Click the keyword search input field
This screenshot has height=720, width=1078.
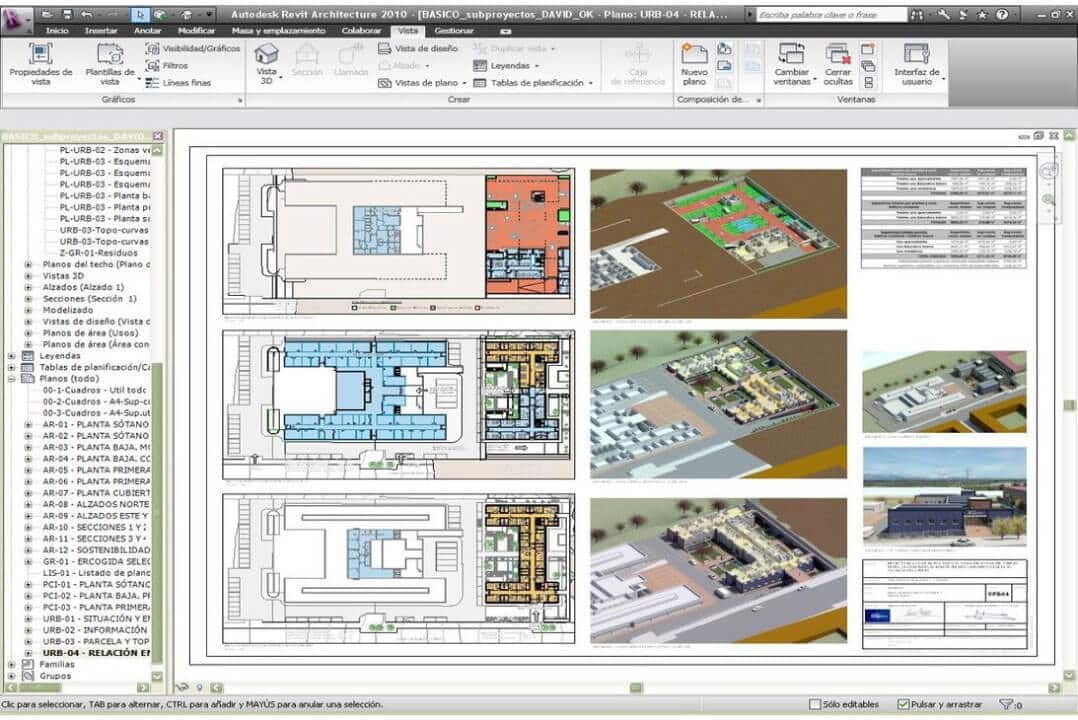[831, 14]
